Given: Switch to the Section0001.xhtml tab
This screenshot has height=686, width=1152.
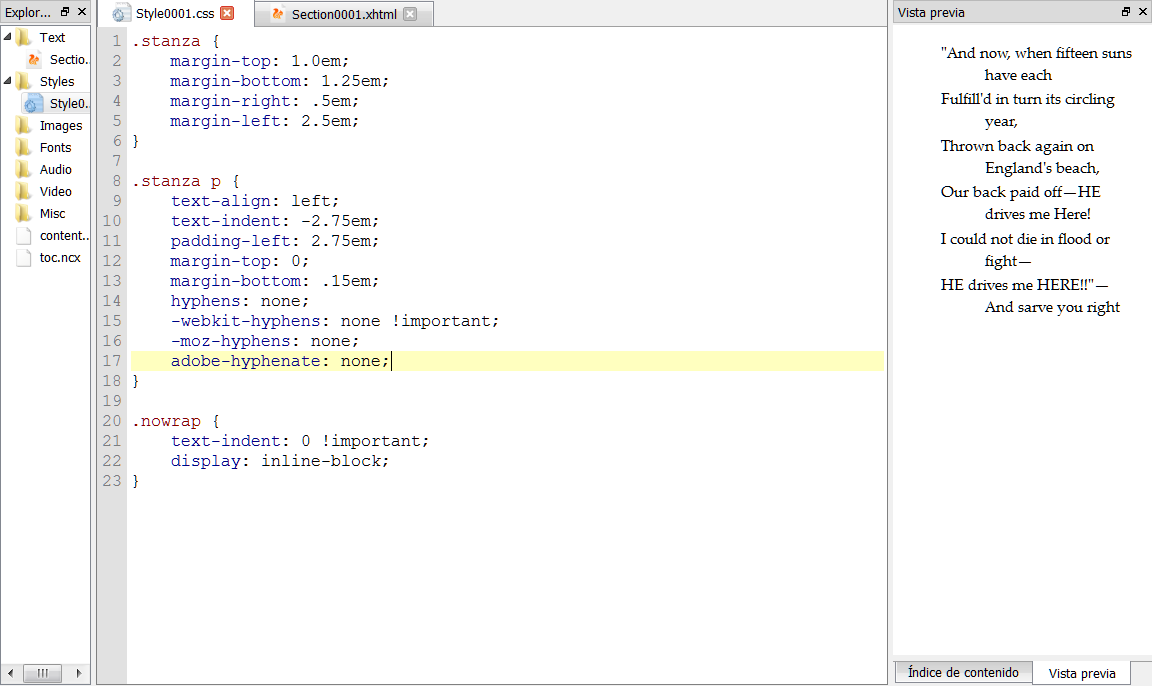Looking at the screenshot, I should click(x=344, y=15).
